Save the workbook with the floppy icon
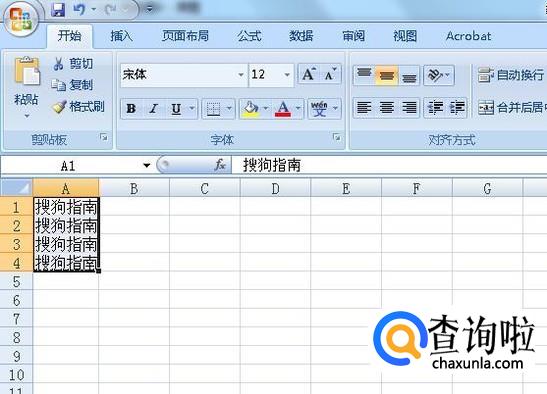 click(58, 9)
